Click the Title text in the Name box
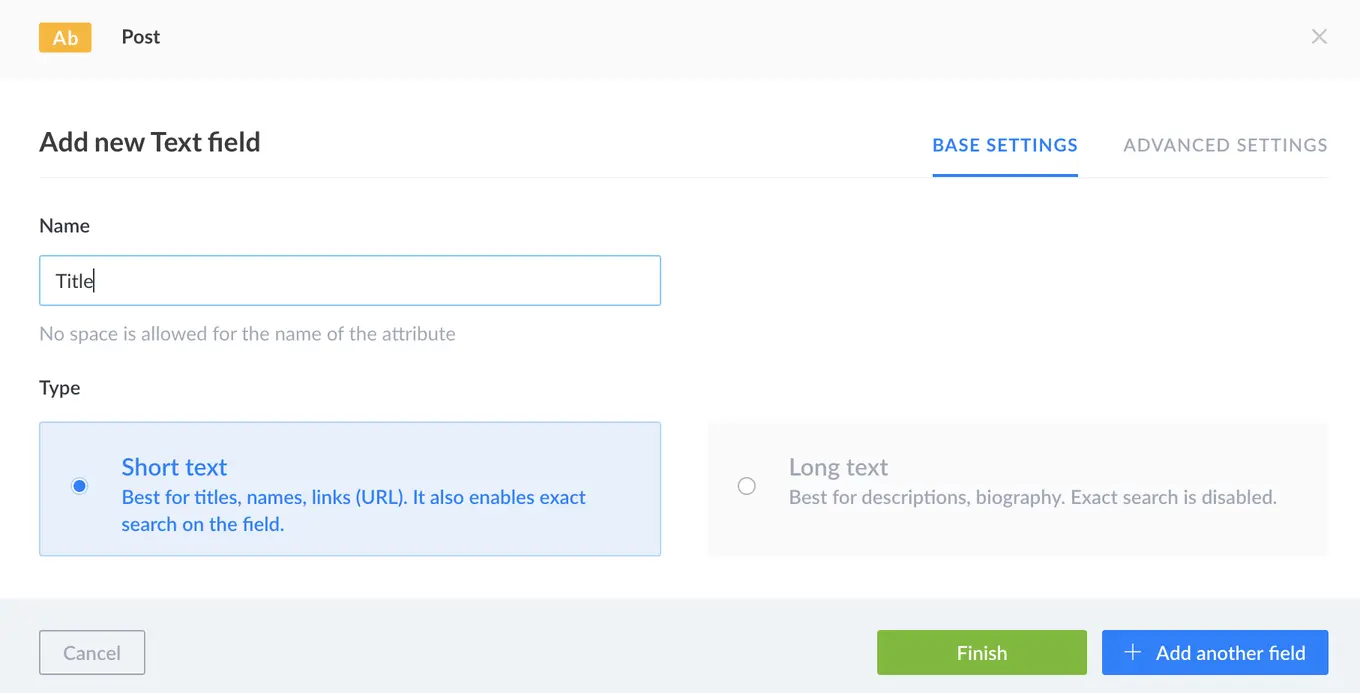Screen dimensions: 1360x693 point(74,281)
